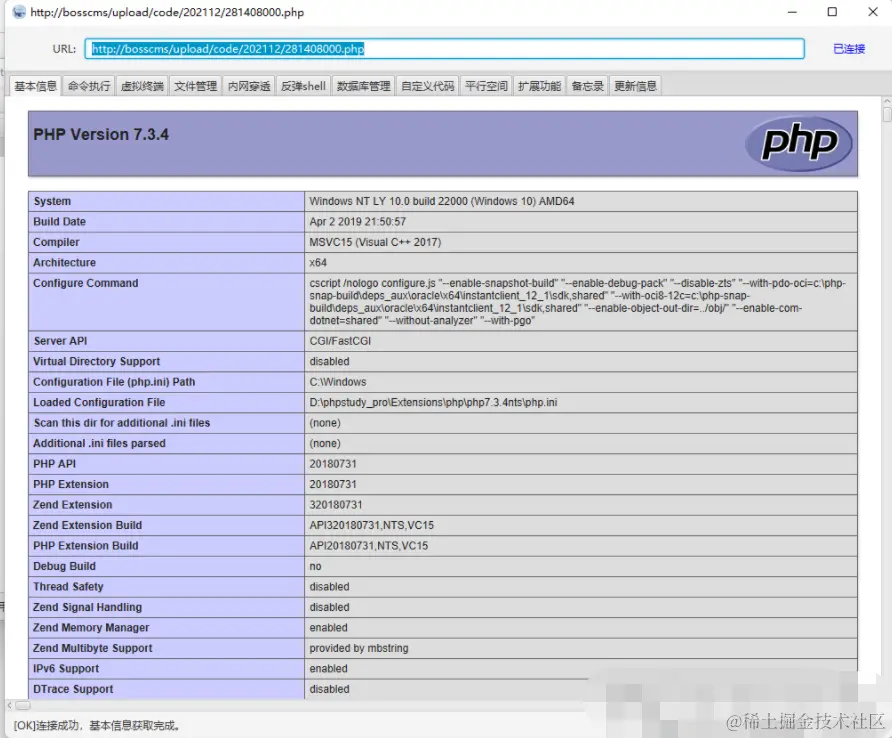This screenshot has height=738, width=892.
Task: Click the 已连接 connection status link
Action: [x=849, y=49]
